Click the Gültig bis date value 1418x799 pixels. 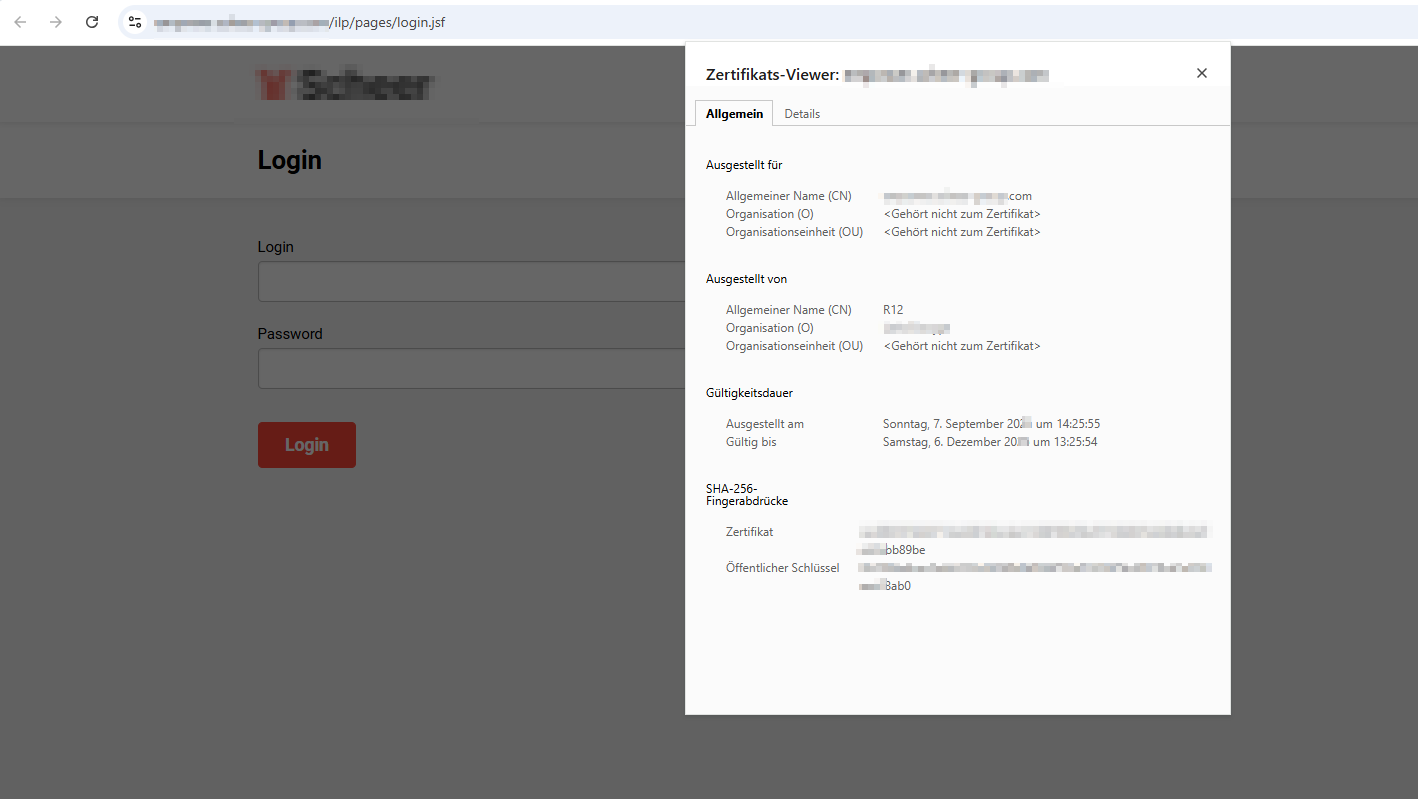tap(990, 442)
